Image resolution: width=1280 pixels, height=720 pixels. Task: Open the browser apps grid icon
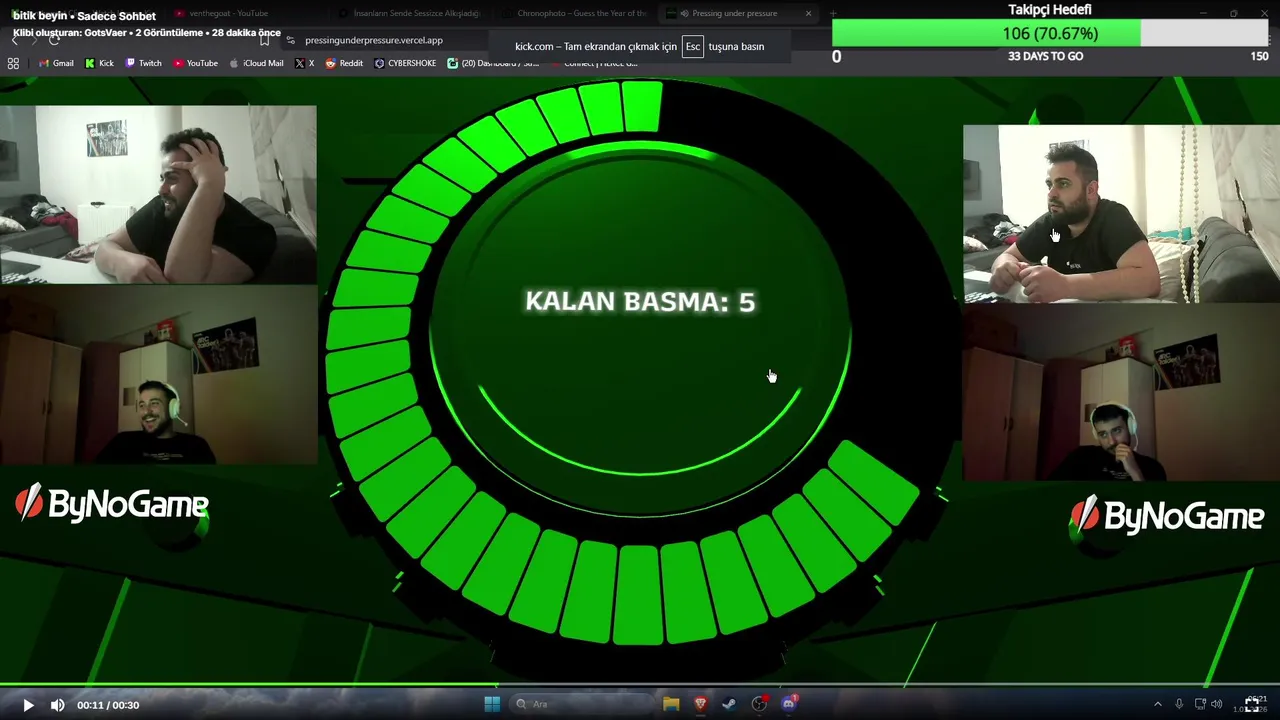pyautogui.click(x=13, y=63)
